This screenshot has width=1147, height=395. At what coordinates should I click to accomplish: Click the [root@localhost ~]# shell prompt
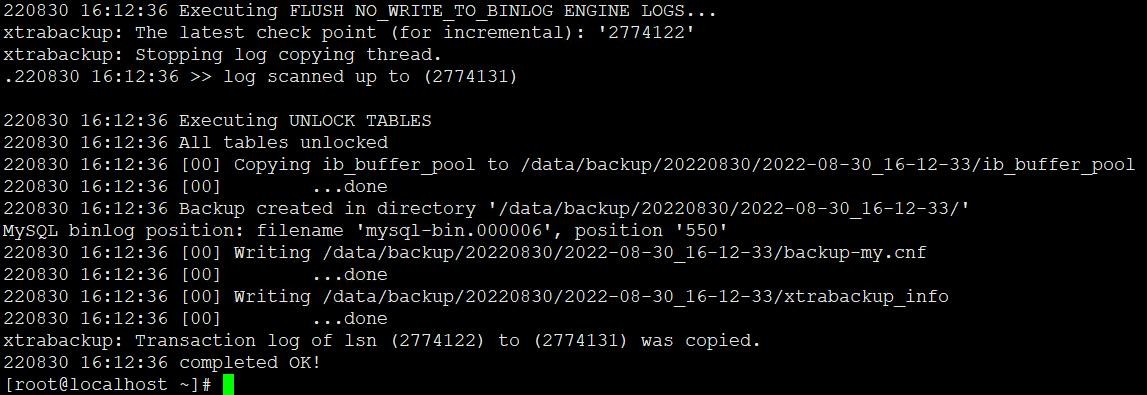point(108,385)
